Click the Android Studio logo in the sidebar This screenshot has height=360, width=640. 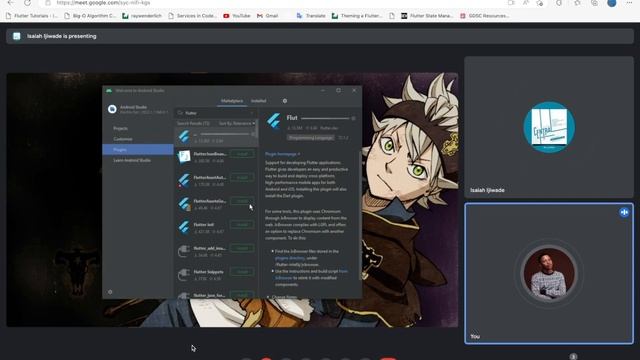tap(112, 109)
